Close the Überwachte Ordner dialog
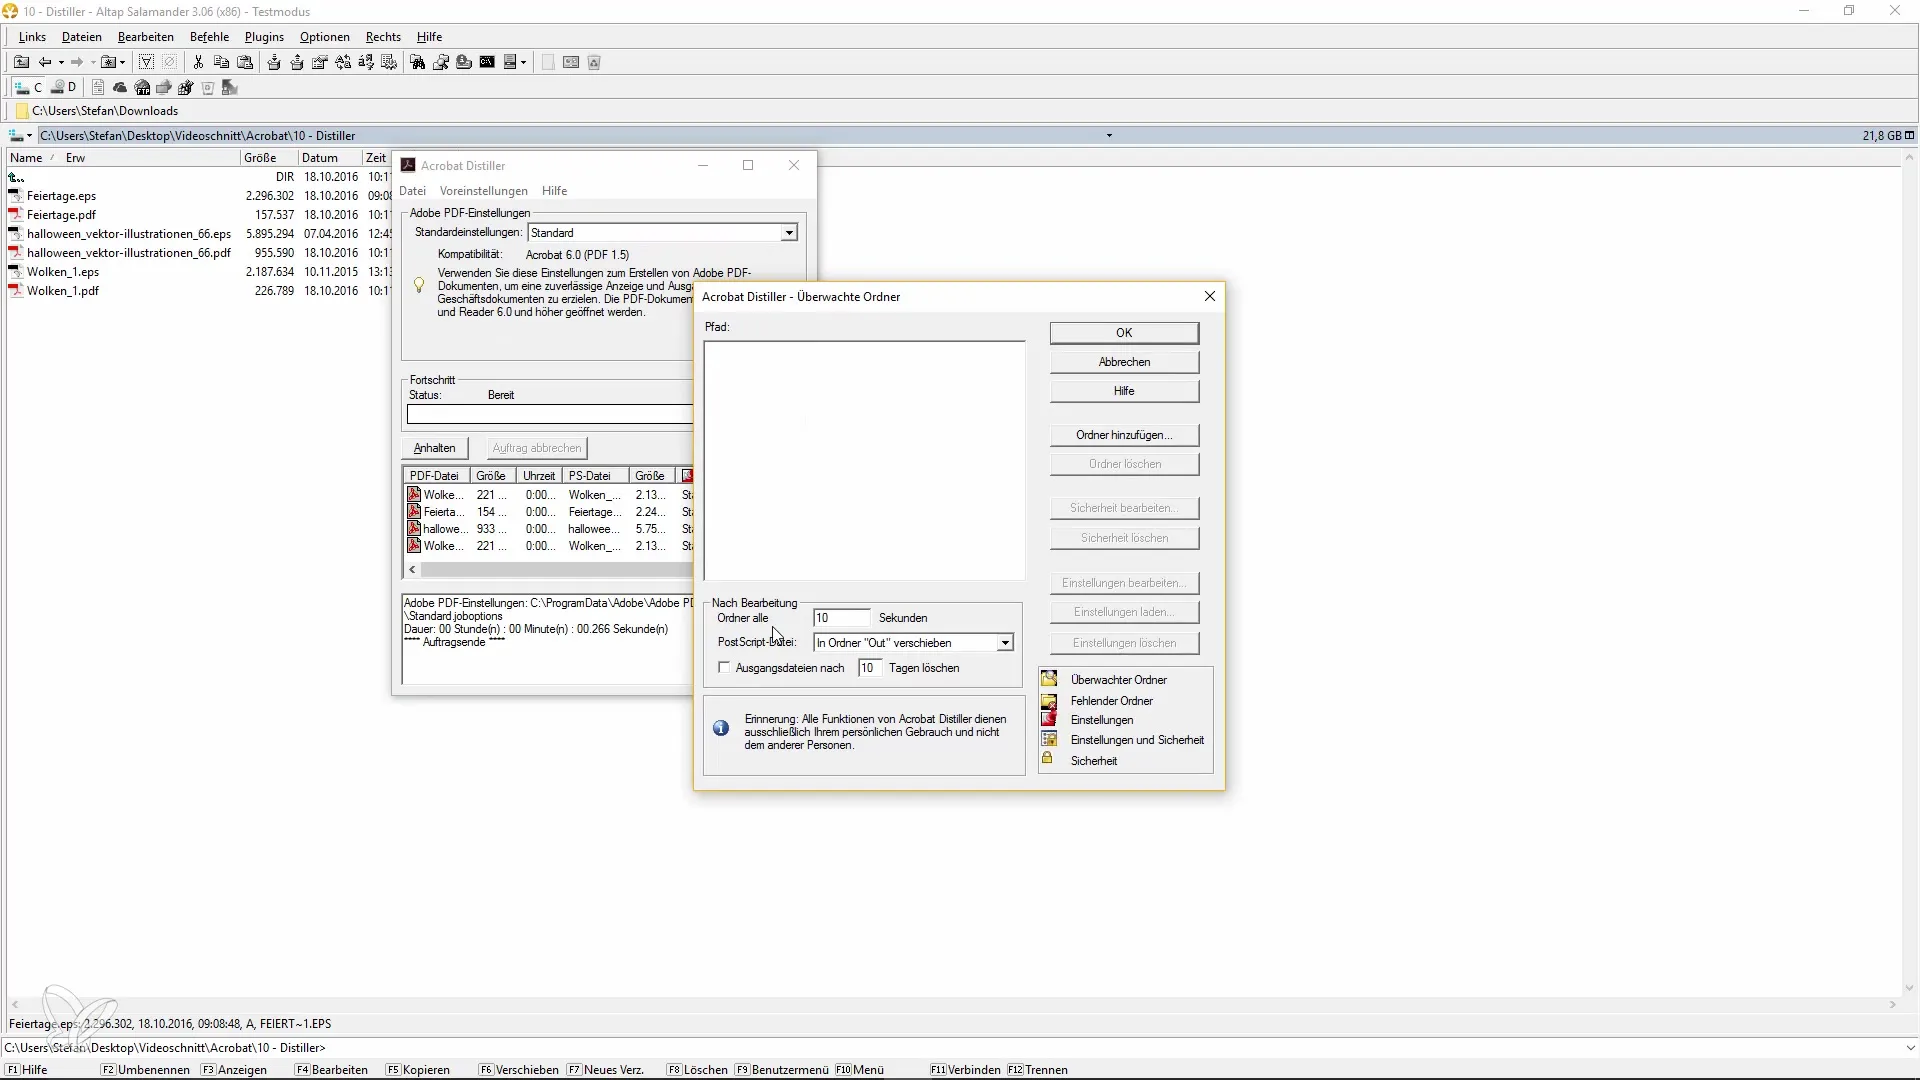Image resolution: width=1920 pixels, height=1080 pixels. (1210, 297)
